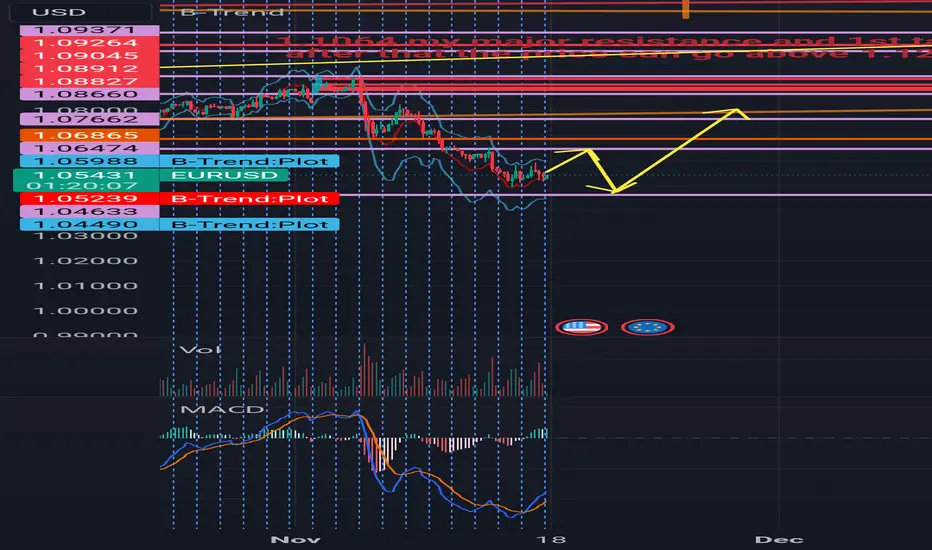Click the 1.01000 price scale value
Screen dimensions: 932x550
click(86, 285)
